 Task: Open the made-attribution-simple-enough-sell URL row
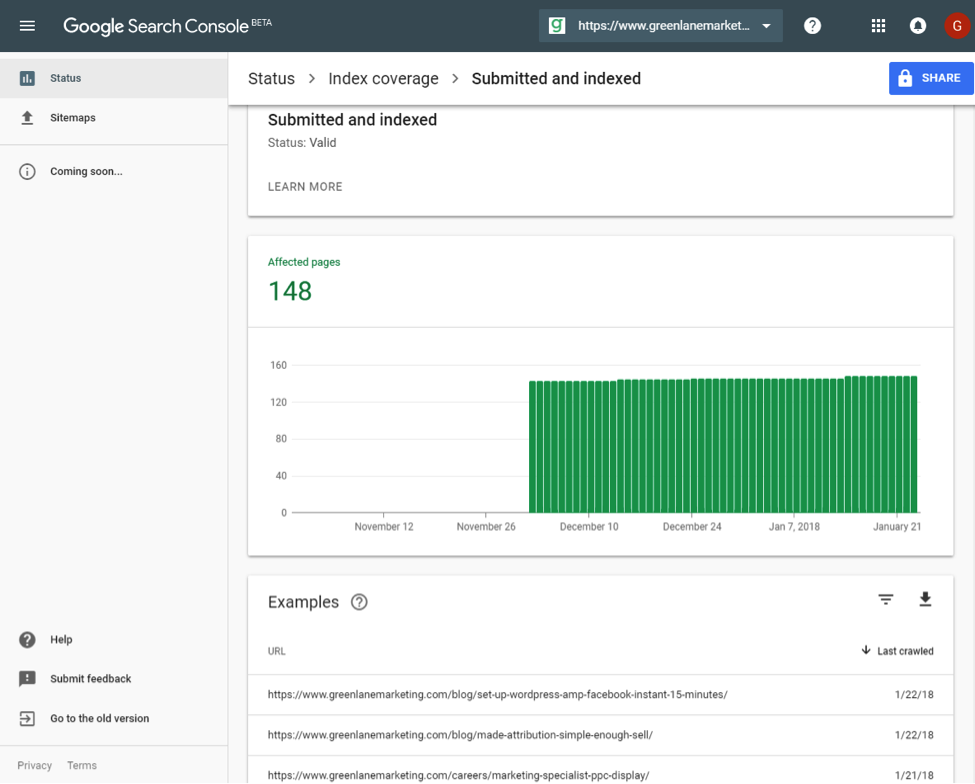pyautogui.click(x=600, y=735)
